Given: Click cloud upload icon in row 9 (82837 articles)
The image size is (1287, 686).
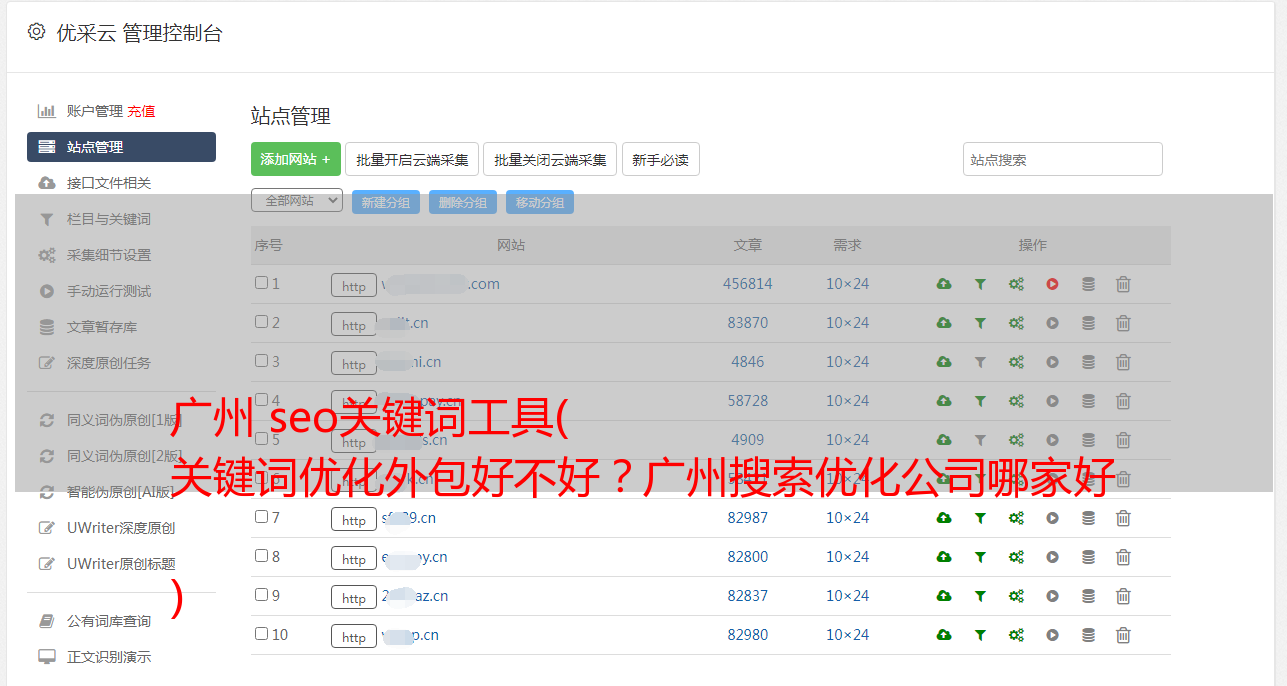Looking at the screenshot, I should pyautogui.click(x=943, y=596).
